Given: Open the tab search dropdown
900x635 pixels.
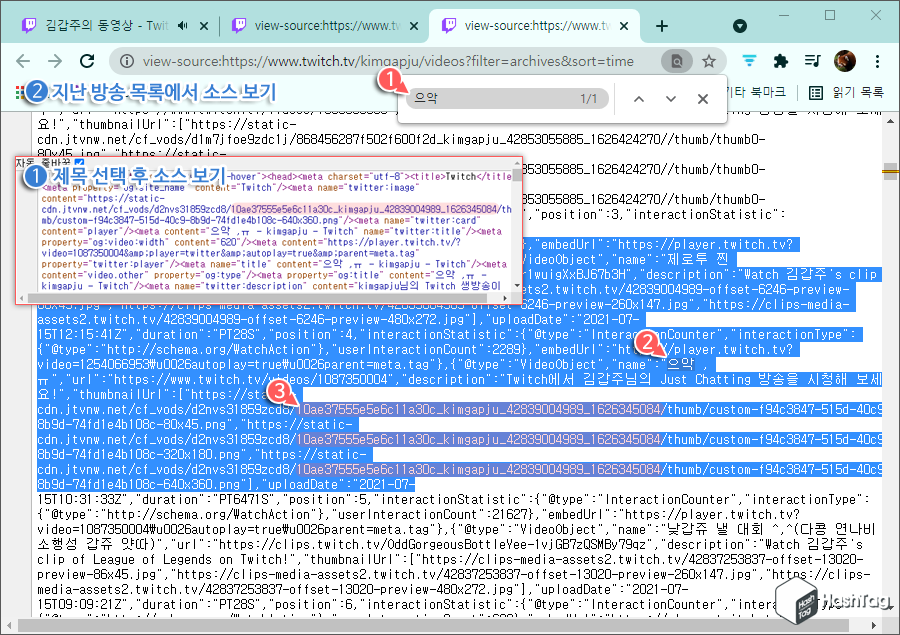Looking at the screenshot, I should (740, 26).
